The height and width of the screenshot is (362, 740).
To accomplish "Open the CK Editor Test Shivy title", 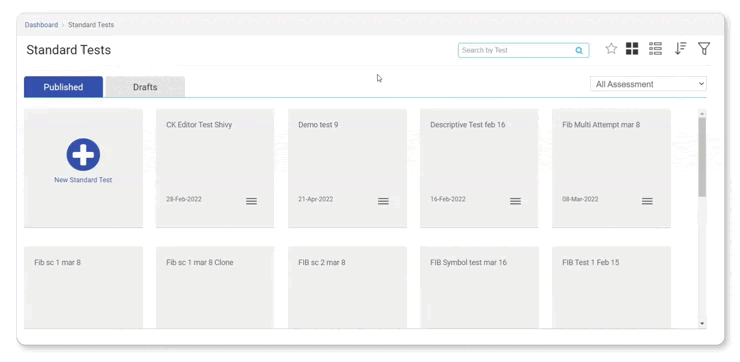I will click(199, 125).
